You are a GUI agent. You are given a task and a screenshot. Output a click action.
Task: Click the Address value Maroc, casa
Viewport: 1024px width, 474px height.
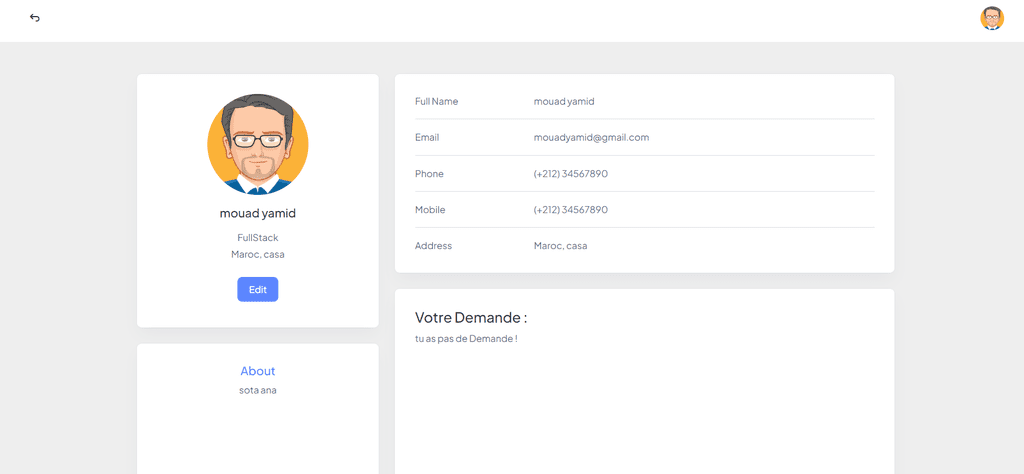(x=560, y=246)
